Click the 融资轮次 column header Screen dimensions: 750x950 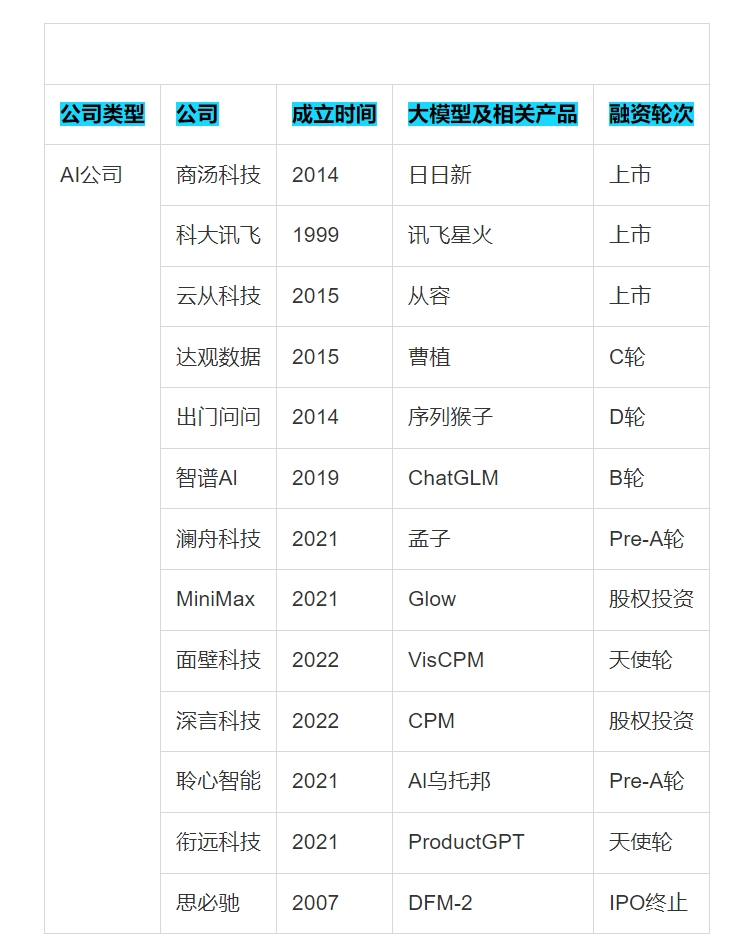[x=651, y=114]
